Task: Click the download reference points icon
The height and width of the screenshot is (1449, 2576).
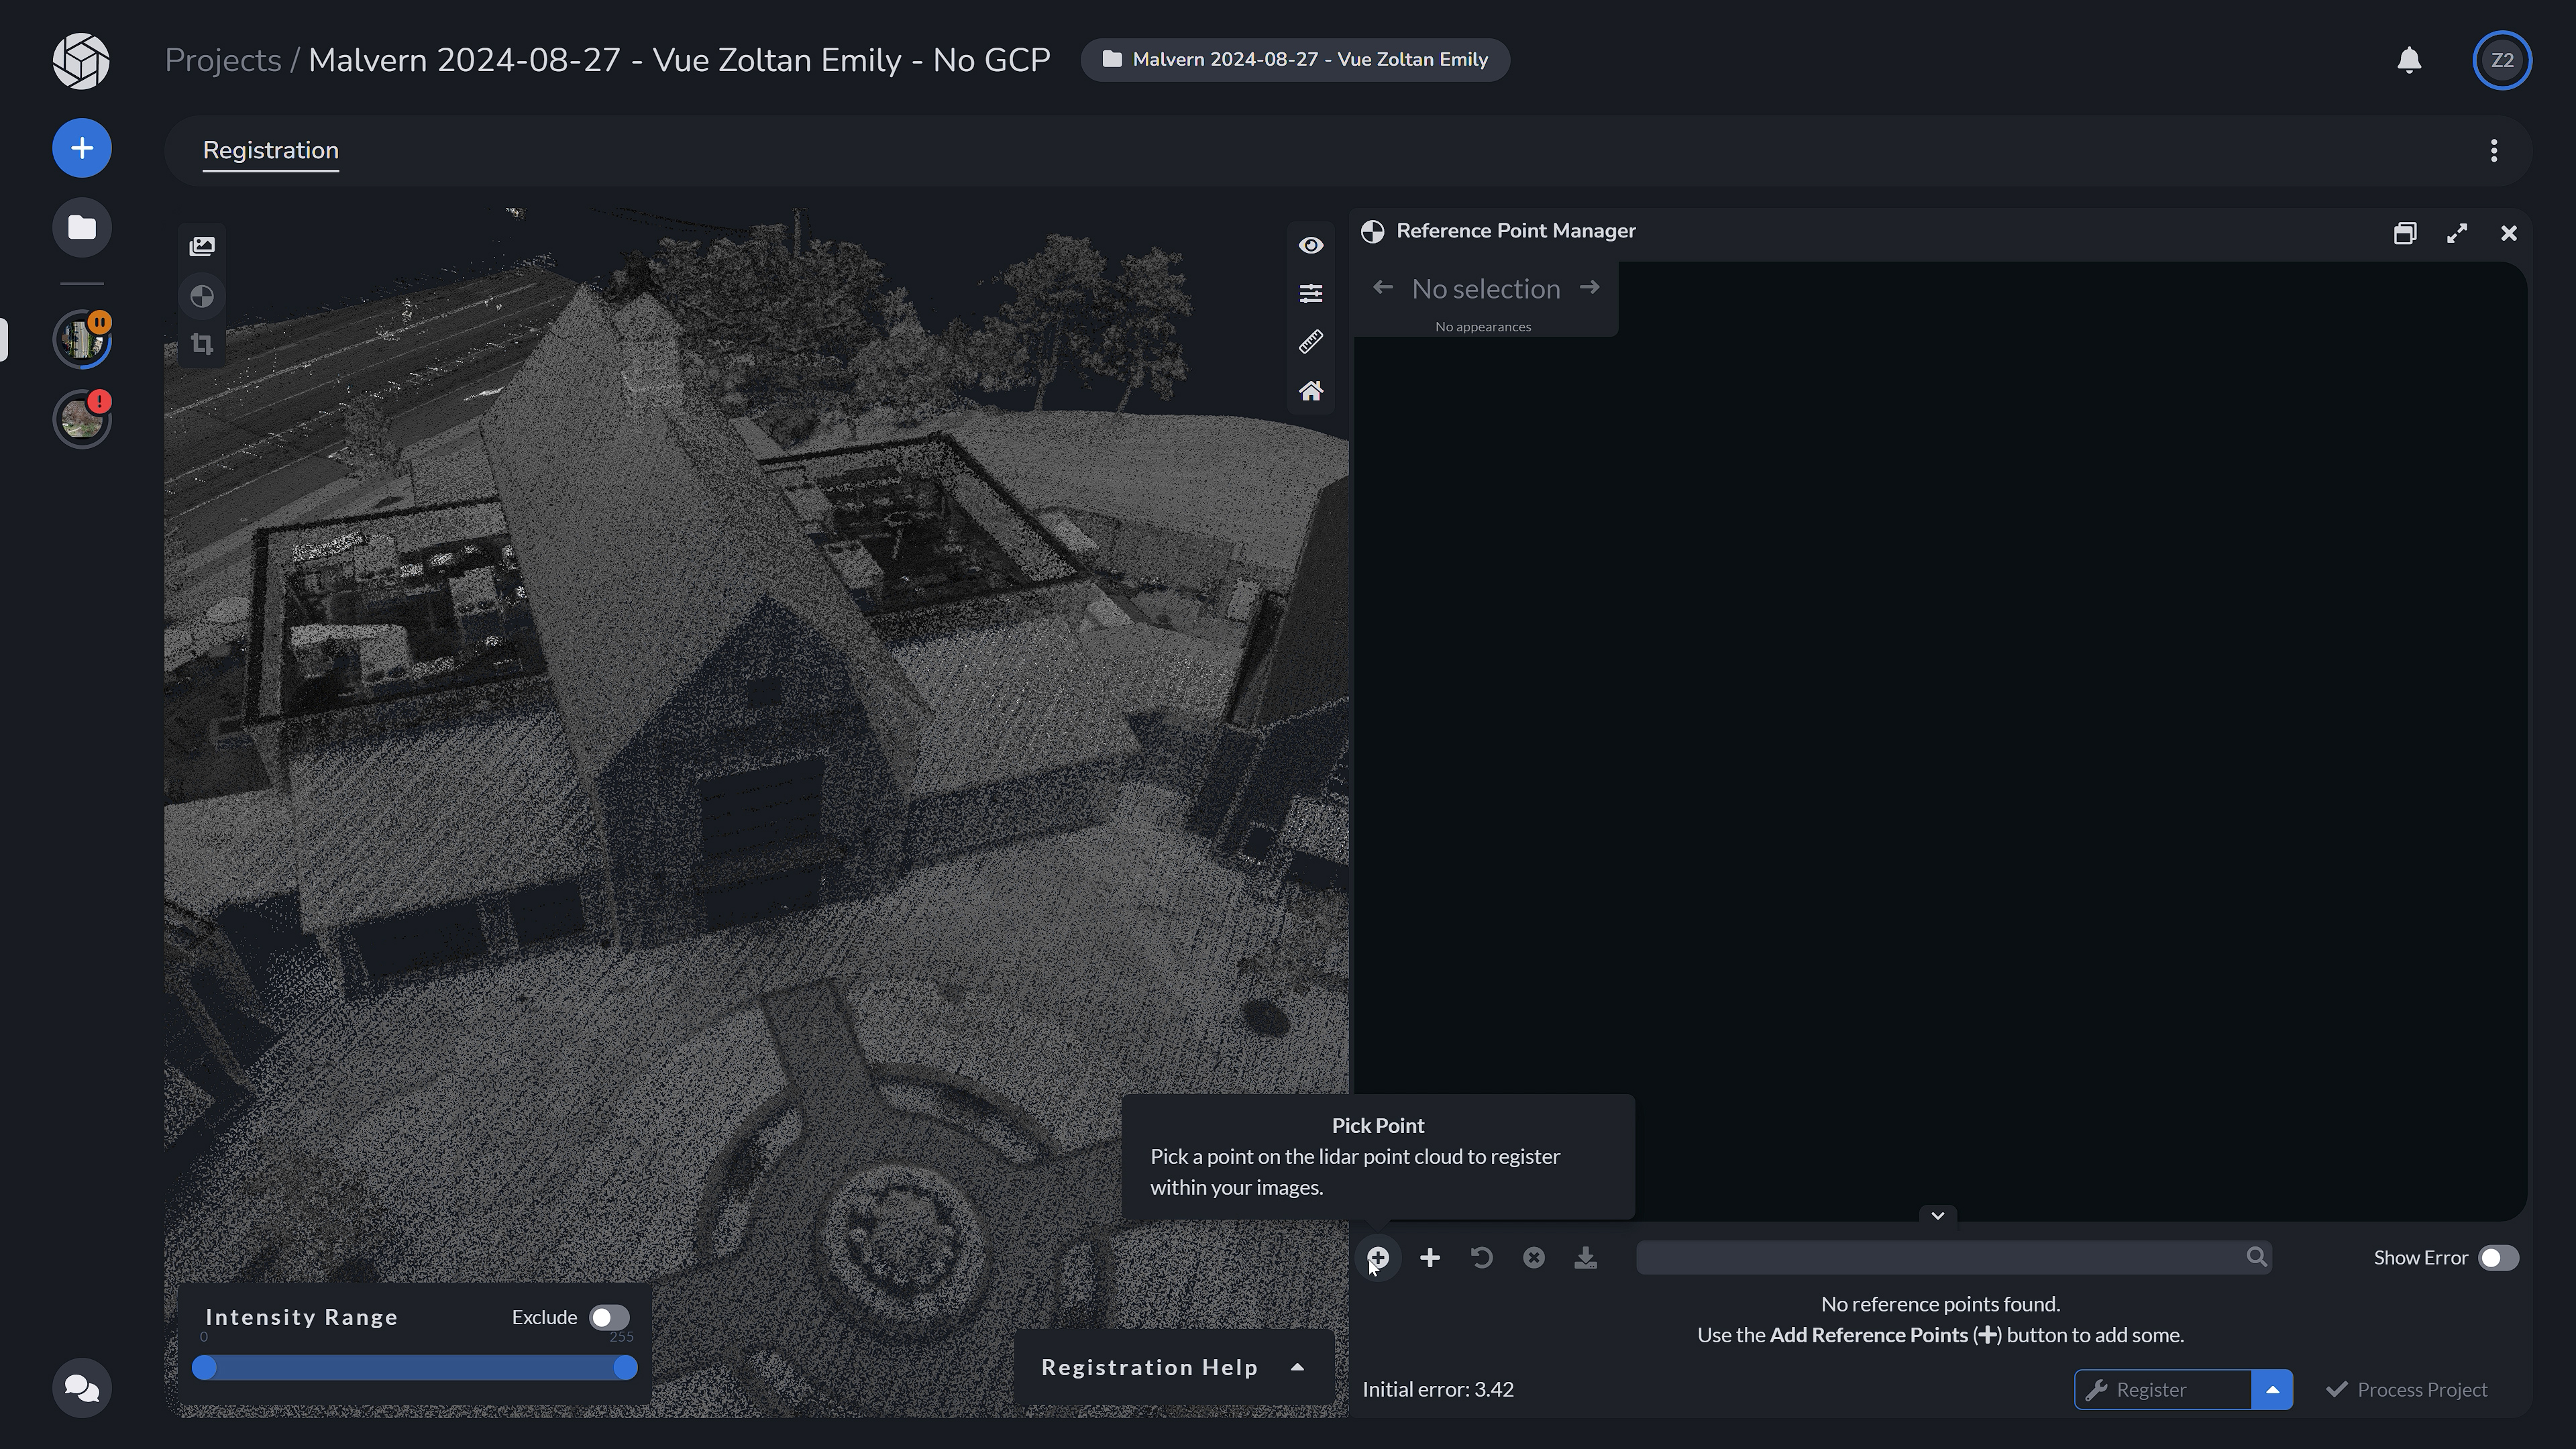Action: click(1585, 1258)
